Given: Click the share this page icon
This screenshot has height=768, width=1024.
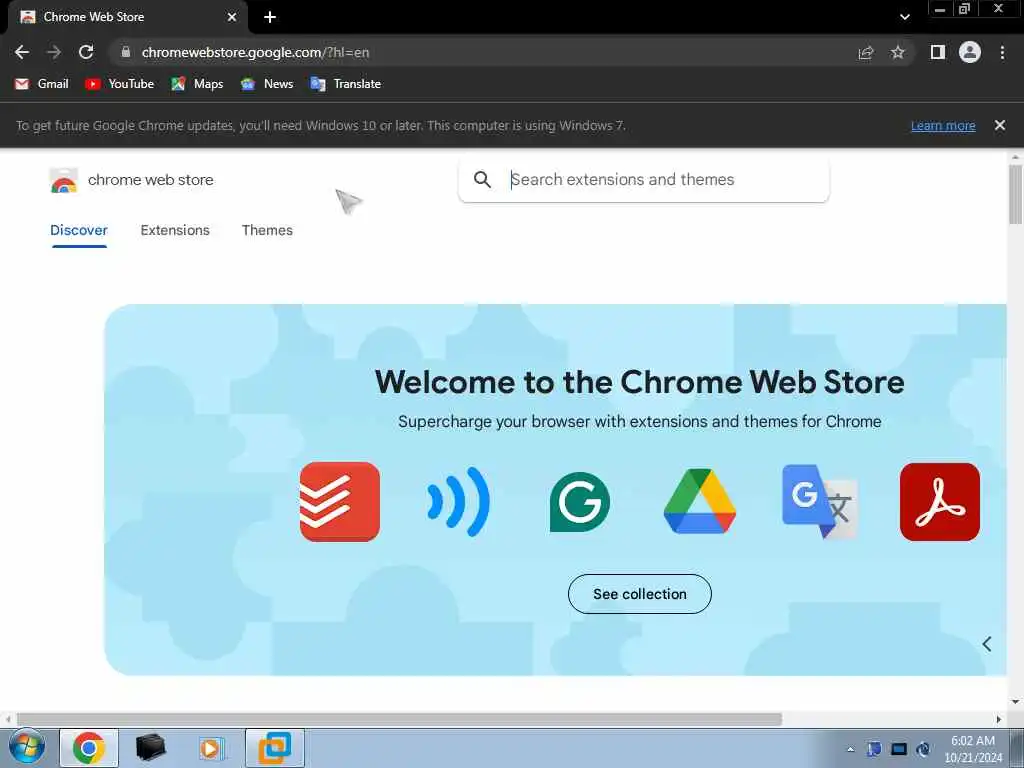Looking at the screenshot, I should click(x=866, y=53).
